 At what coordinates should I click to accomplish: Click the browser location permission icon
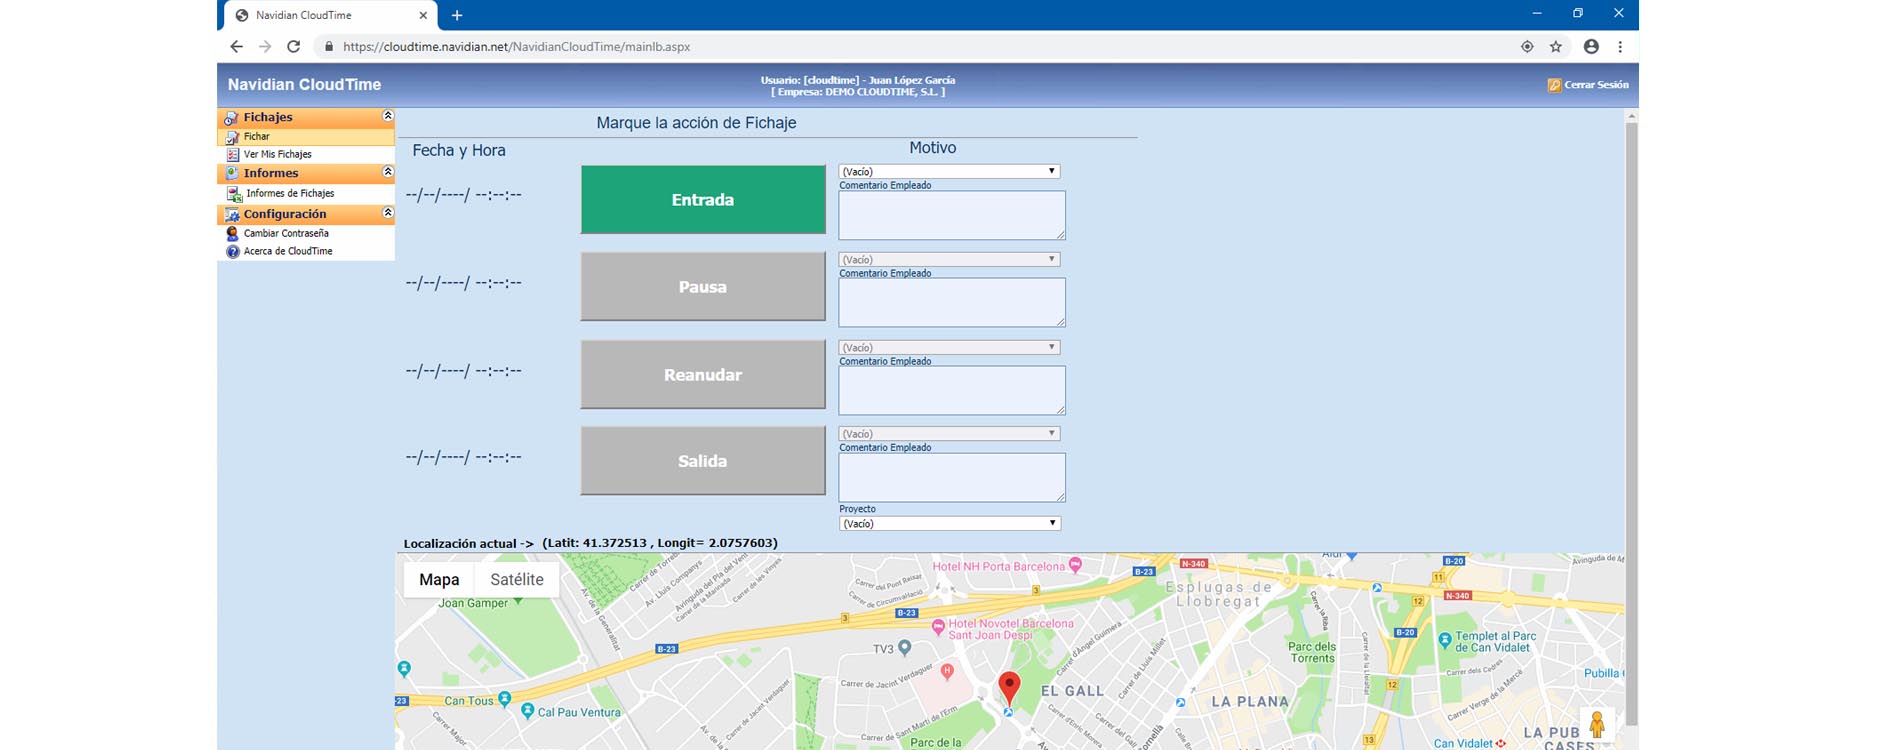coord(1527,47)
